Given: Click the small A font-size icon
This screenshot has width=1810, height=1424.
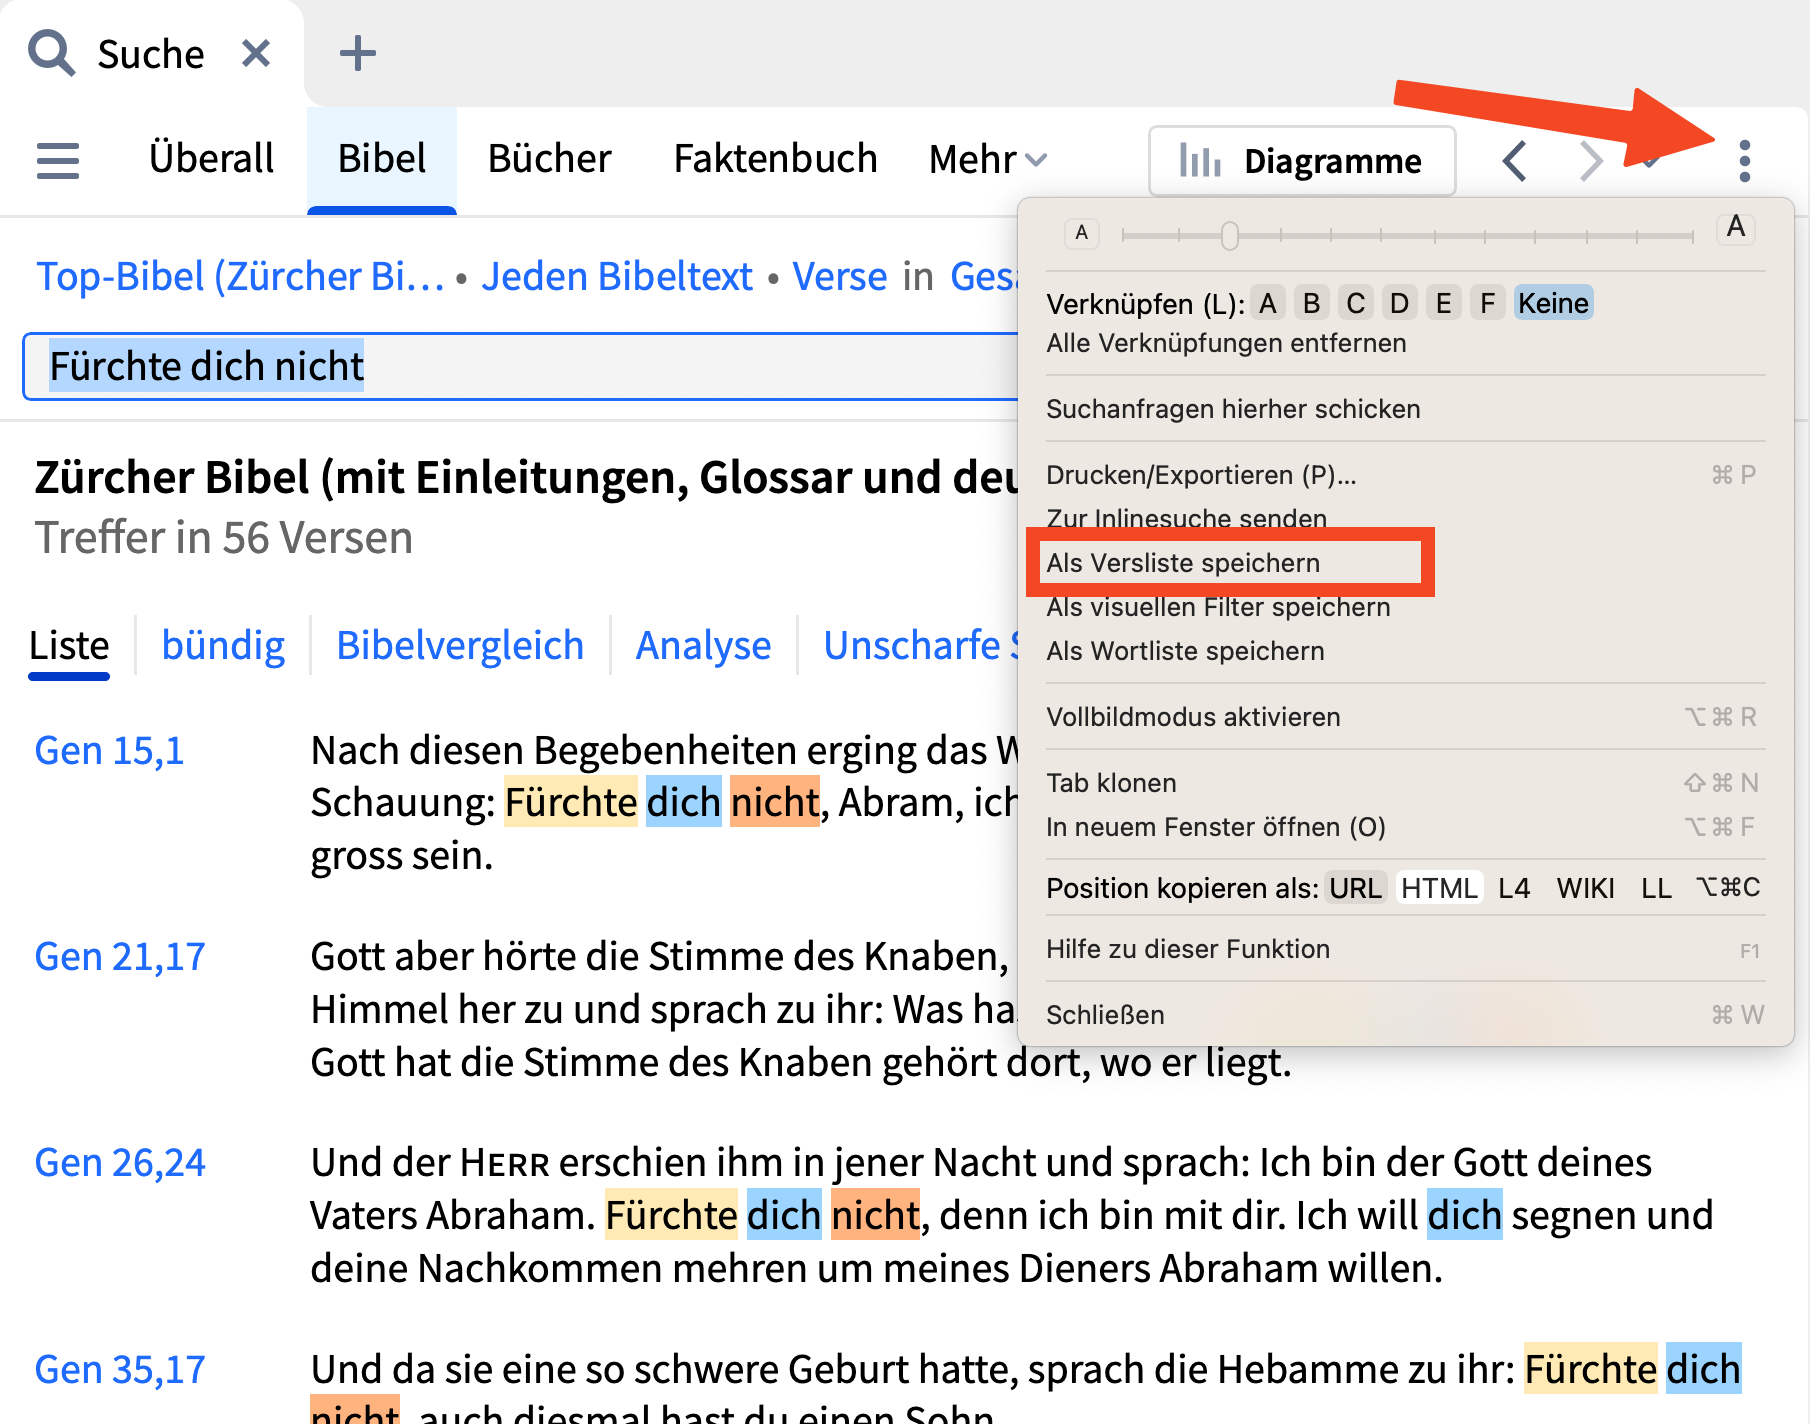Looking at the screenshot, I should [x=1081, y=233].
